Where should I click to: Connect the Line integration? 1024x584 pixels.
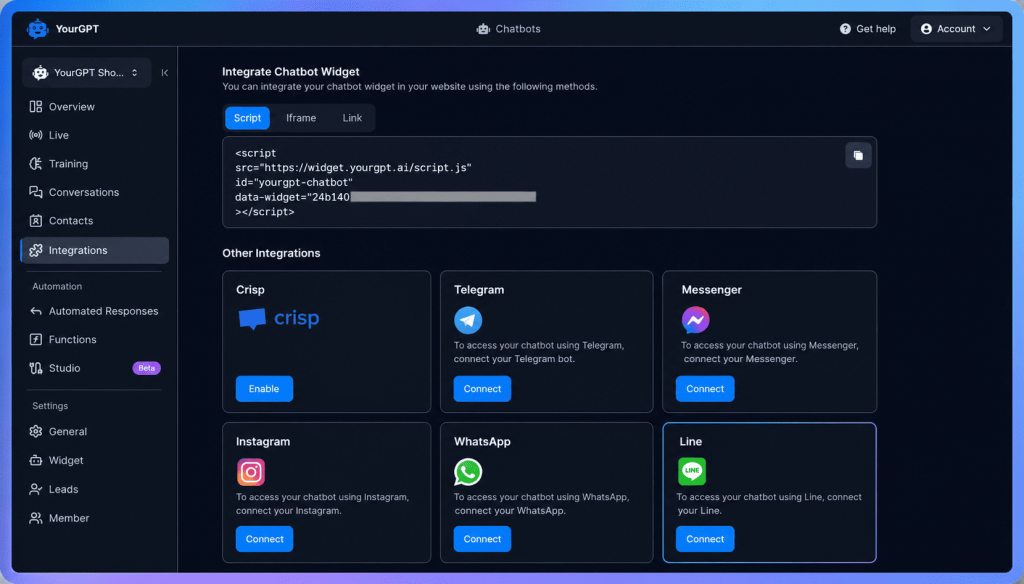(x=705, y=539)
